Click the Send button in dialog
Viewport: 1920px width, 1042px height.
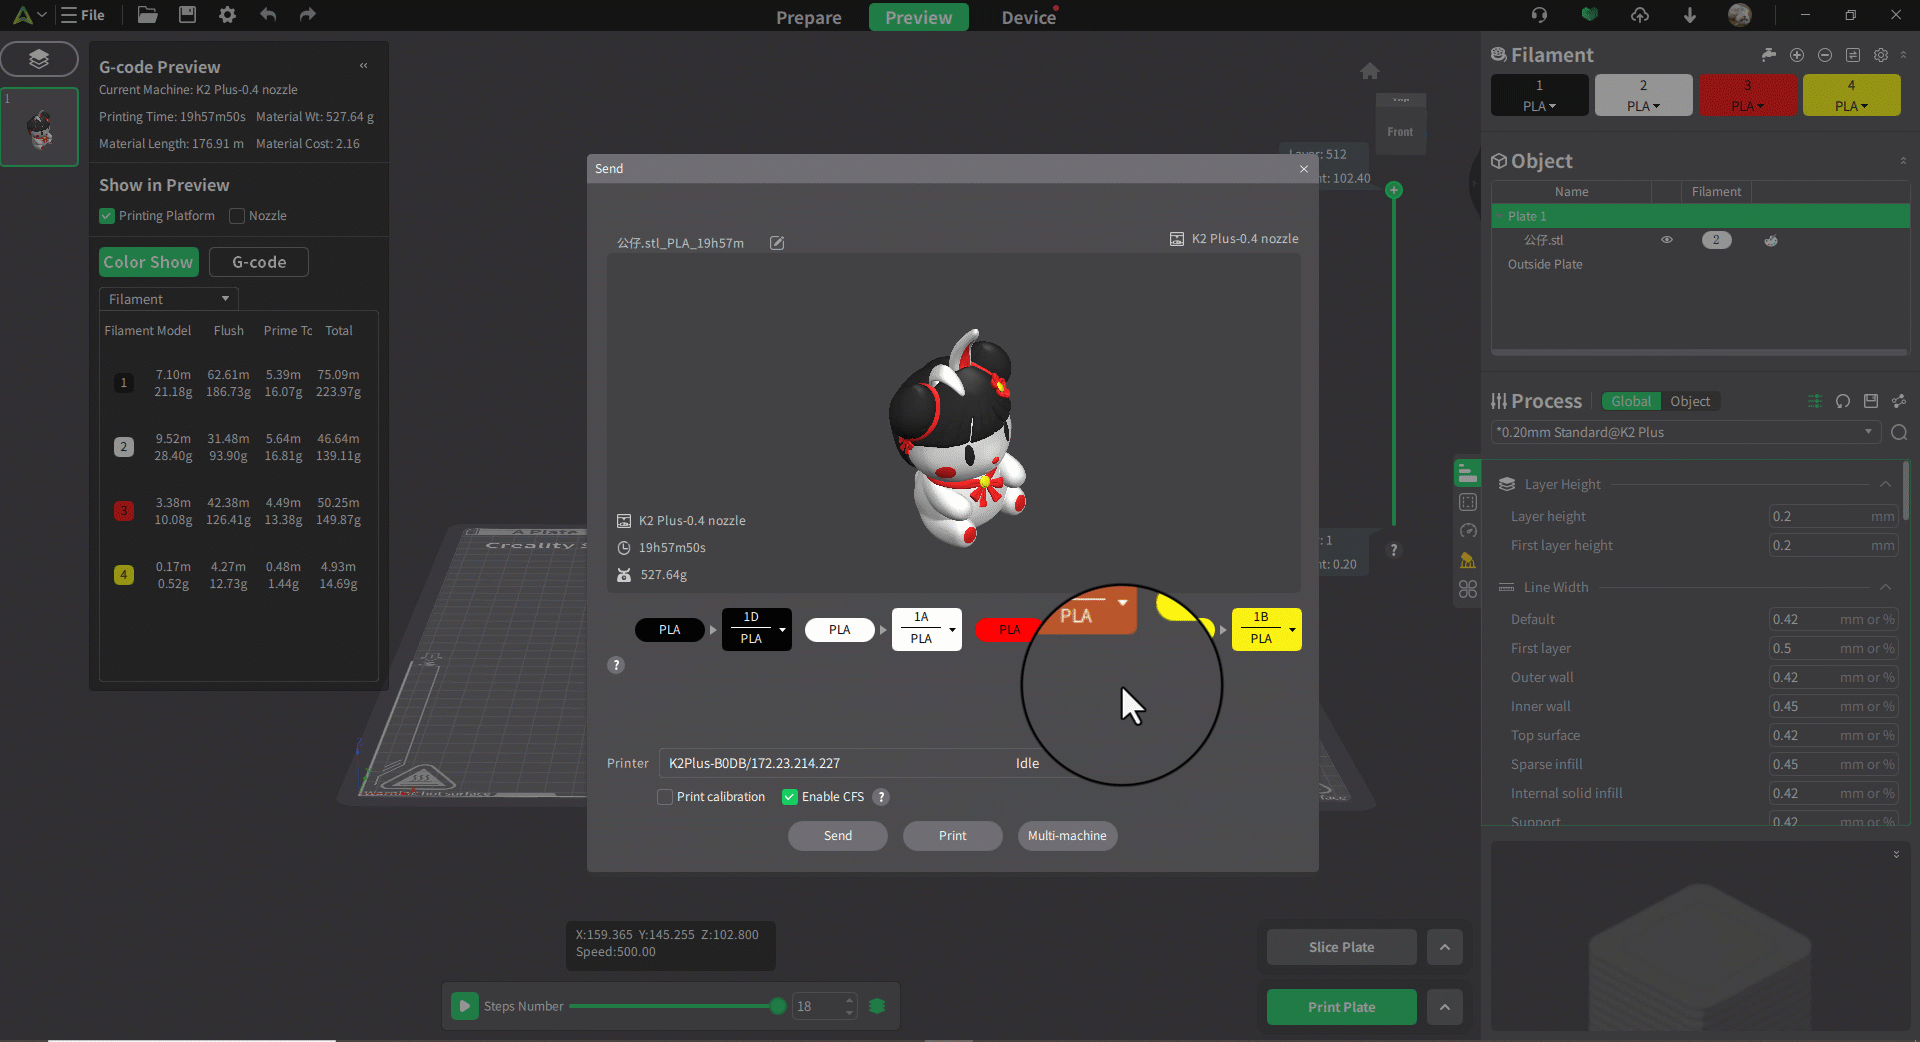coord(837,836)
